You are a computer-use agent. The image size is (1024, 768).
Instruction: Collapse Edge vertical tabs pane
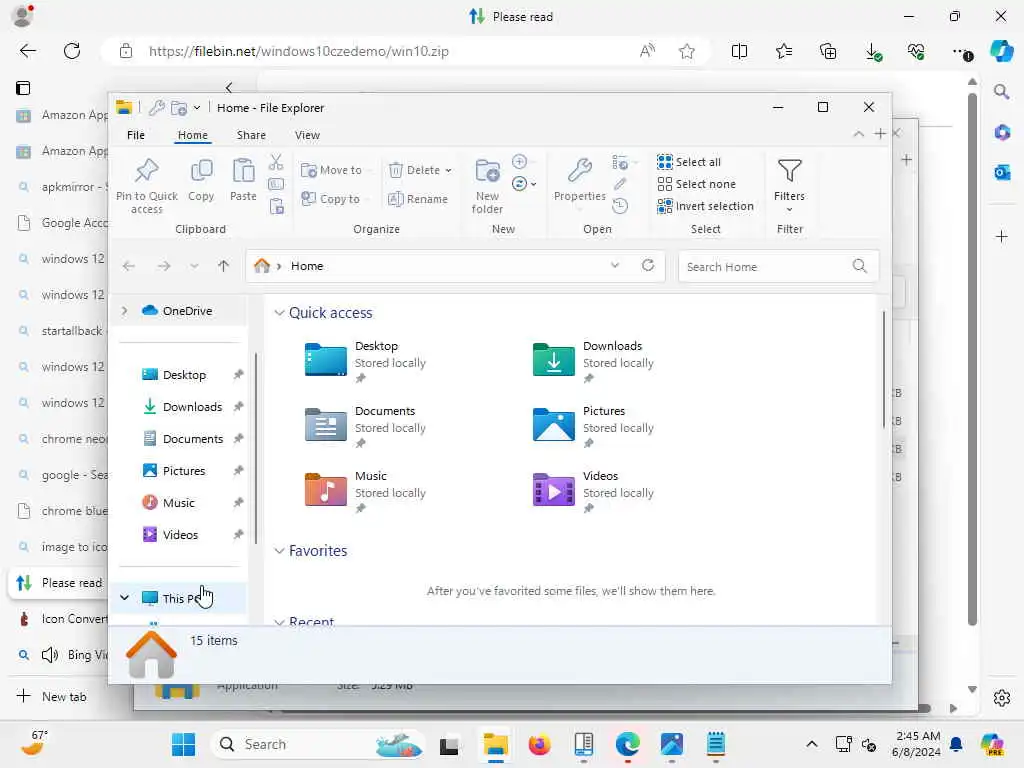[229, 88]
